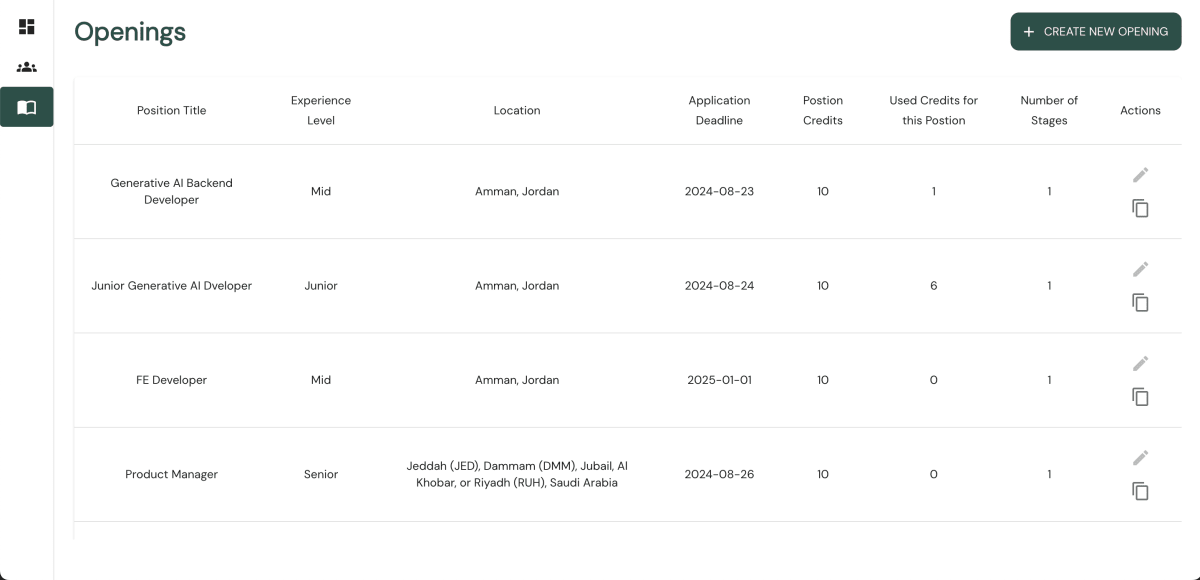Click used credits value 6

pyautogui.click(x=933, y=286)
